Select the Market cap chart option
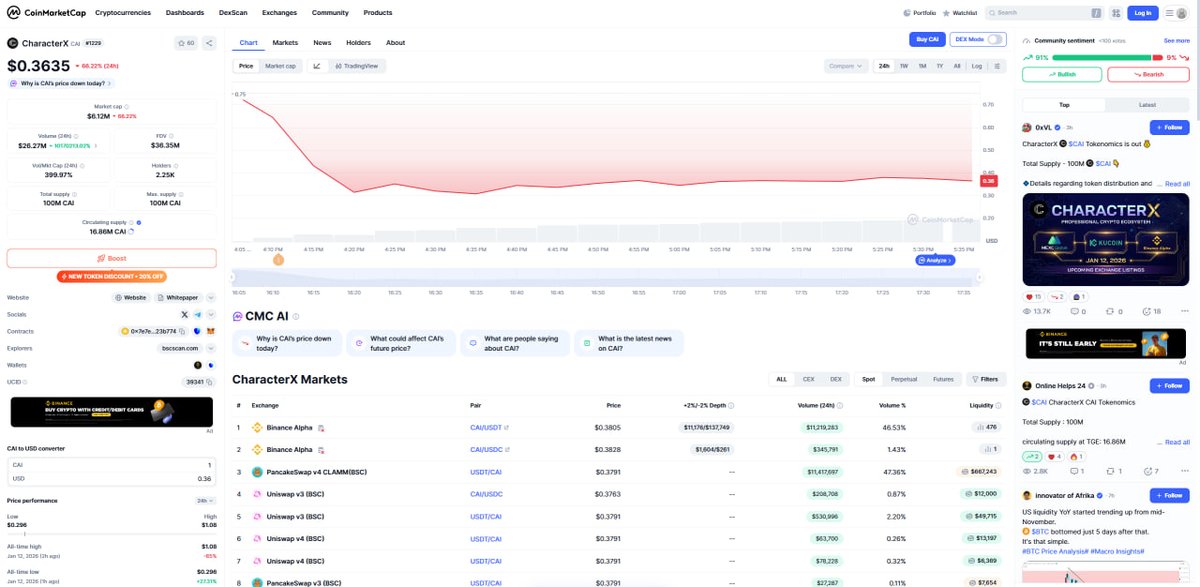This screenshot has width=1200, height=587. point(280,66)
